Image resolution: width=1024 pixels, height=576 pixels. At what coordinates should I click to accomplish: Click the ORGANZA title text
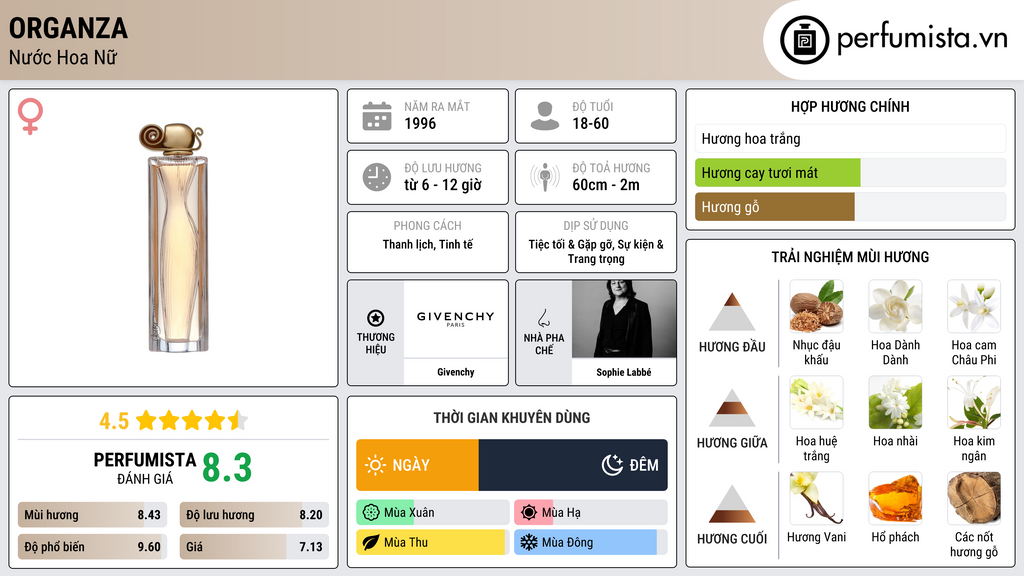click(x=68, y=29)
